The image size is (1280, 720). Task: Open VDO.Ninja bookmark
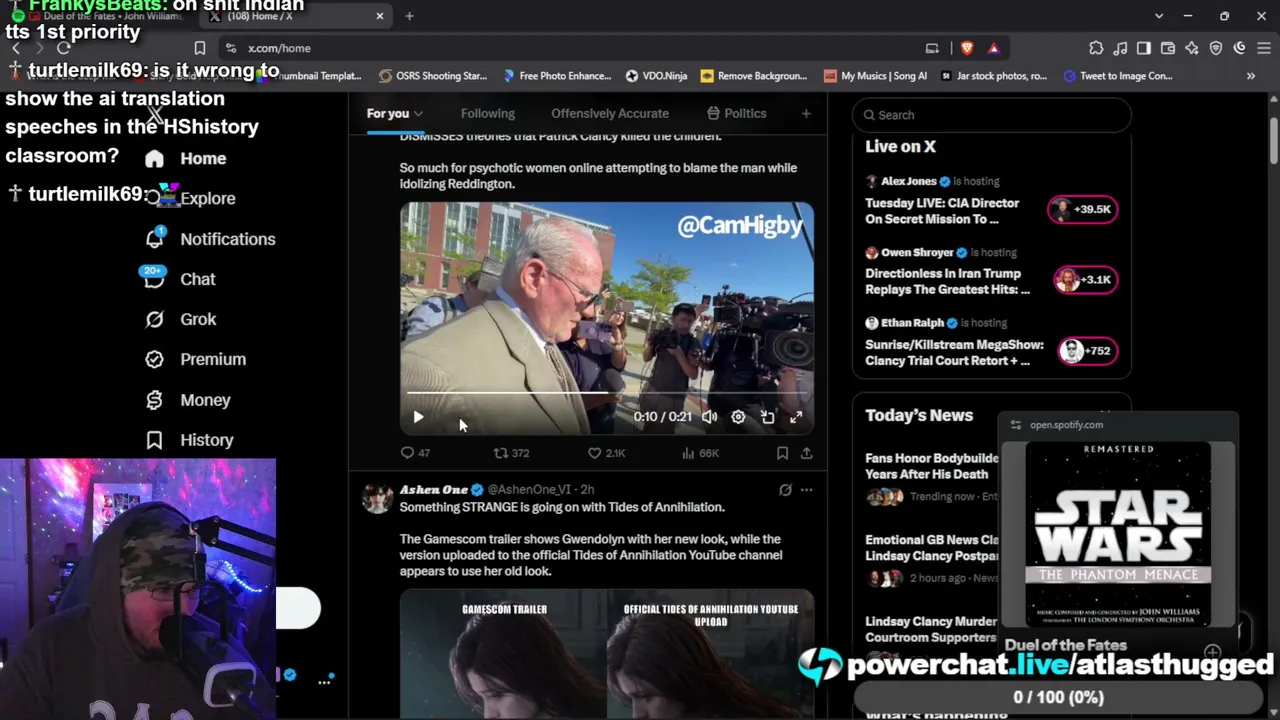[656, 76]
